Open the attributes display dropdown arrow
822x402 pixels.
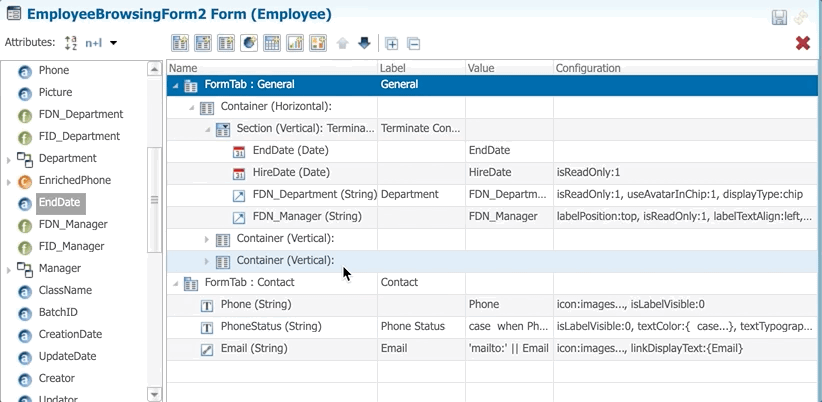pos(113,43)
